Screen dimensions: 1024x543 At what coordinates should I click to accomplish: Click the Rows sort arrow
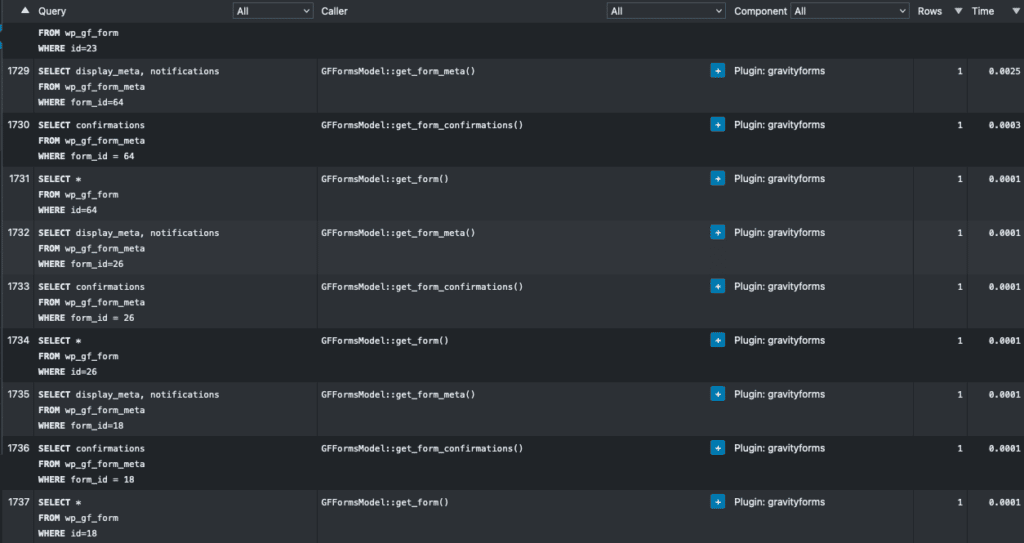pos(958,11)
